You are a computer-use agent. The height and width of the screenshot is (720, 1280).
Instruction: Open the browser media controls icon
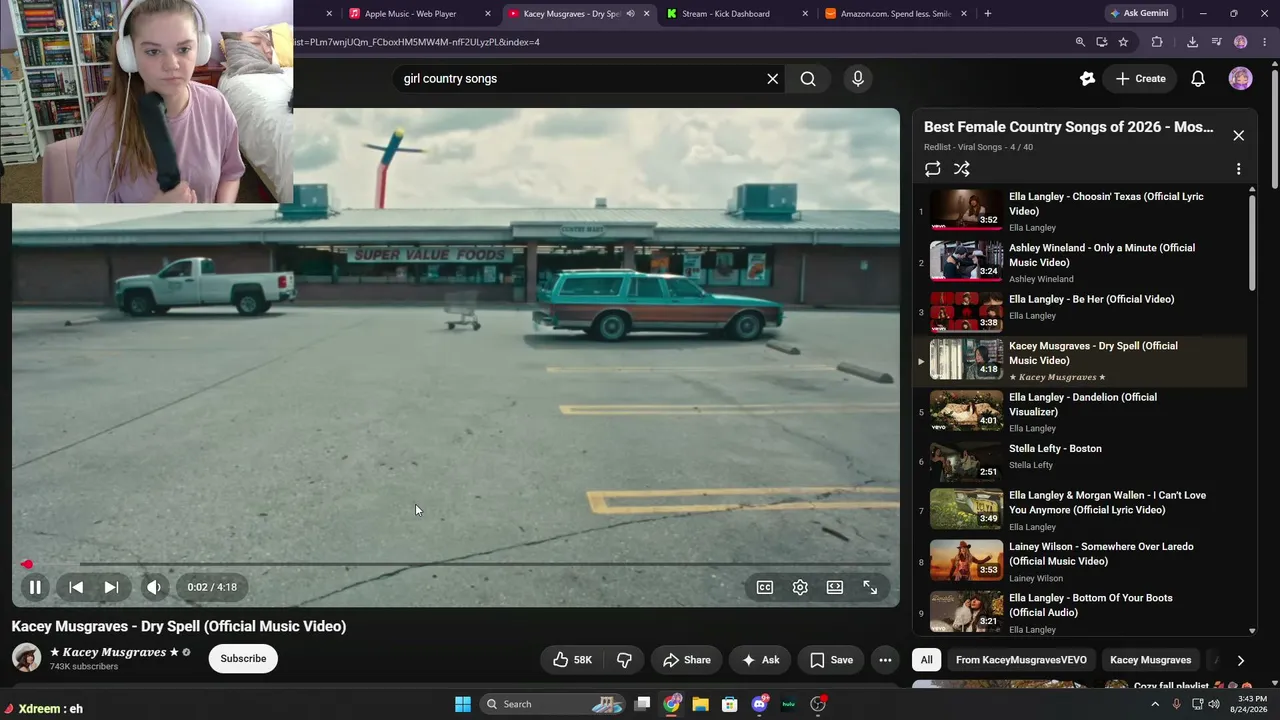coord(1216,42)
